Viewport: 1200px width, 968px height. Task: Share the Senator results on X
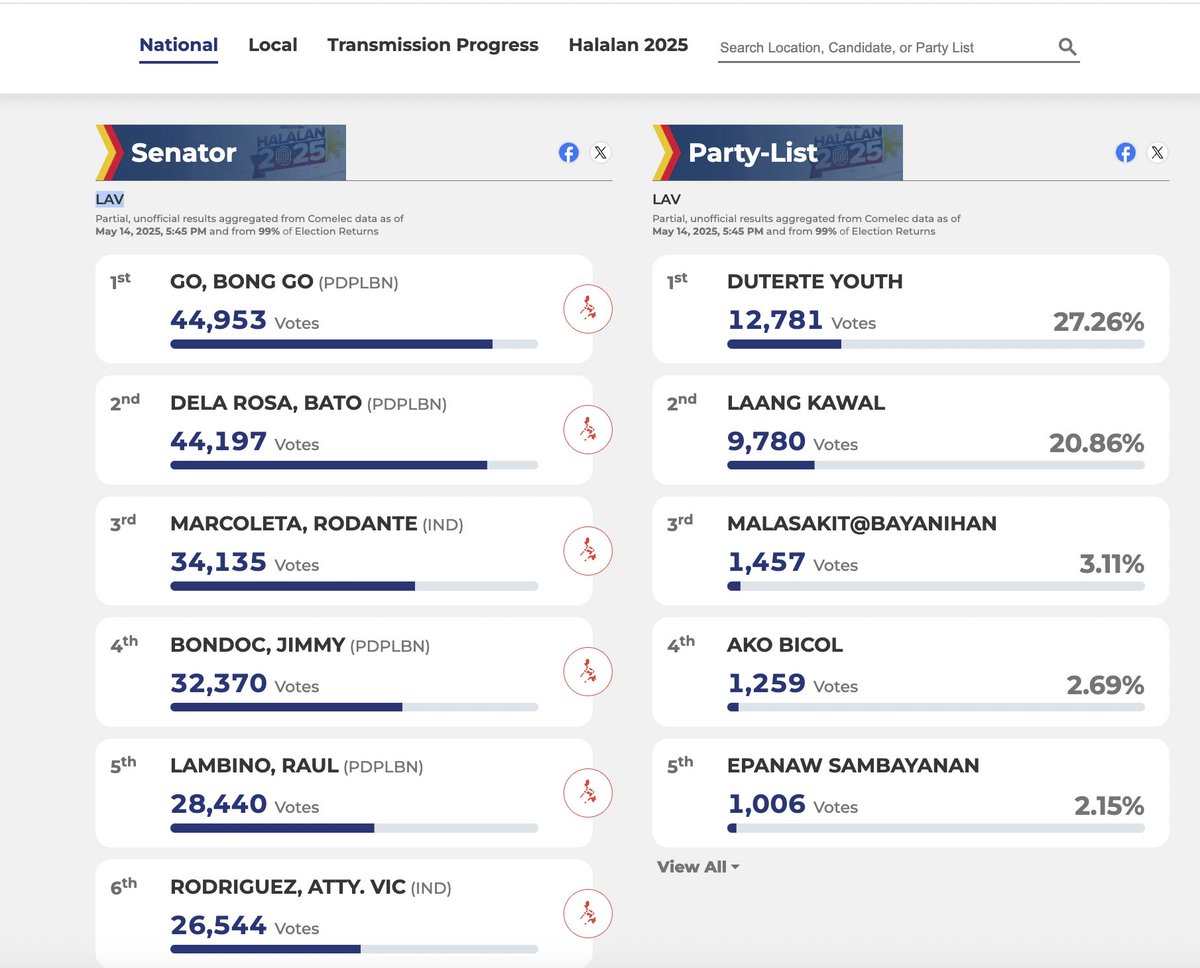[600, 152]
